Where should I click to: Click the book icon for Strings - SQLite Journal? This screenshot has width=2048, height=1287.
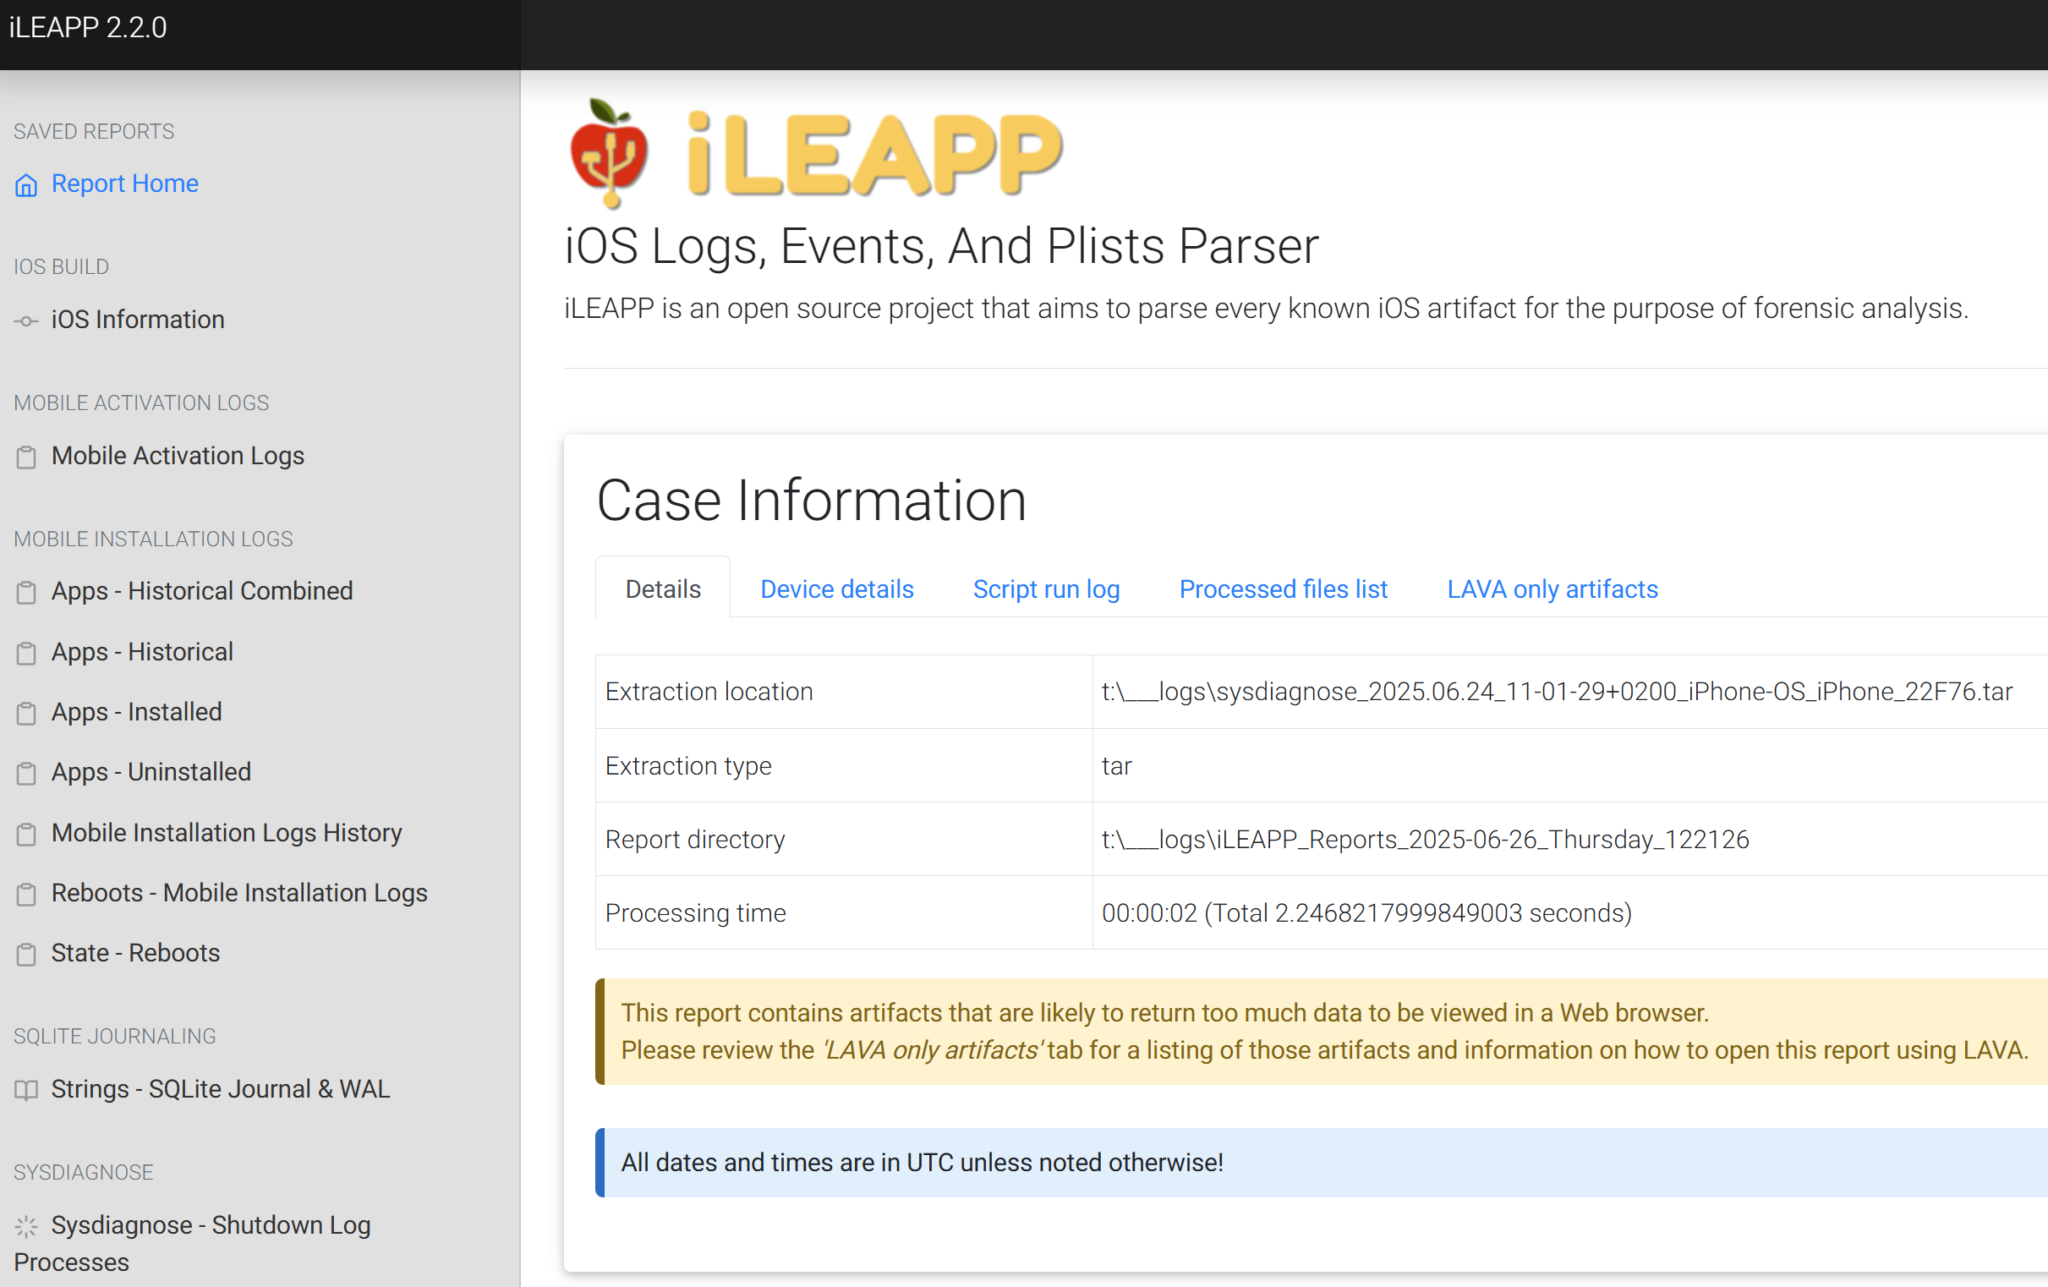coord(26,1090)
